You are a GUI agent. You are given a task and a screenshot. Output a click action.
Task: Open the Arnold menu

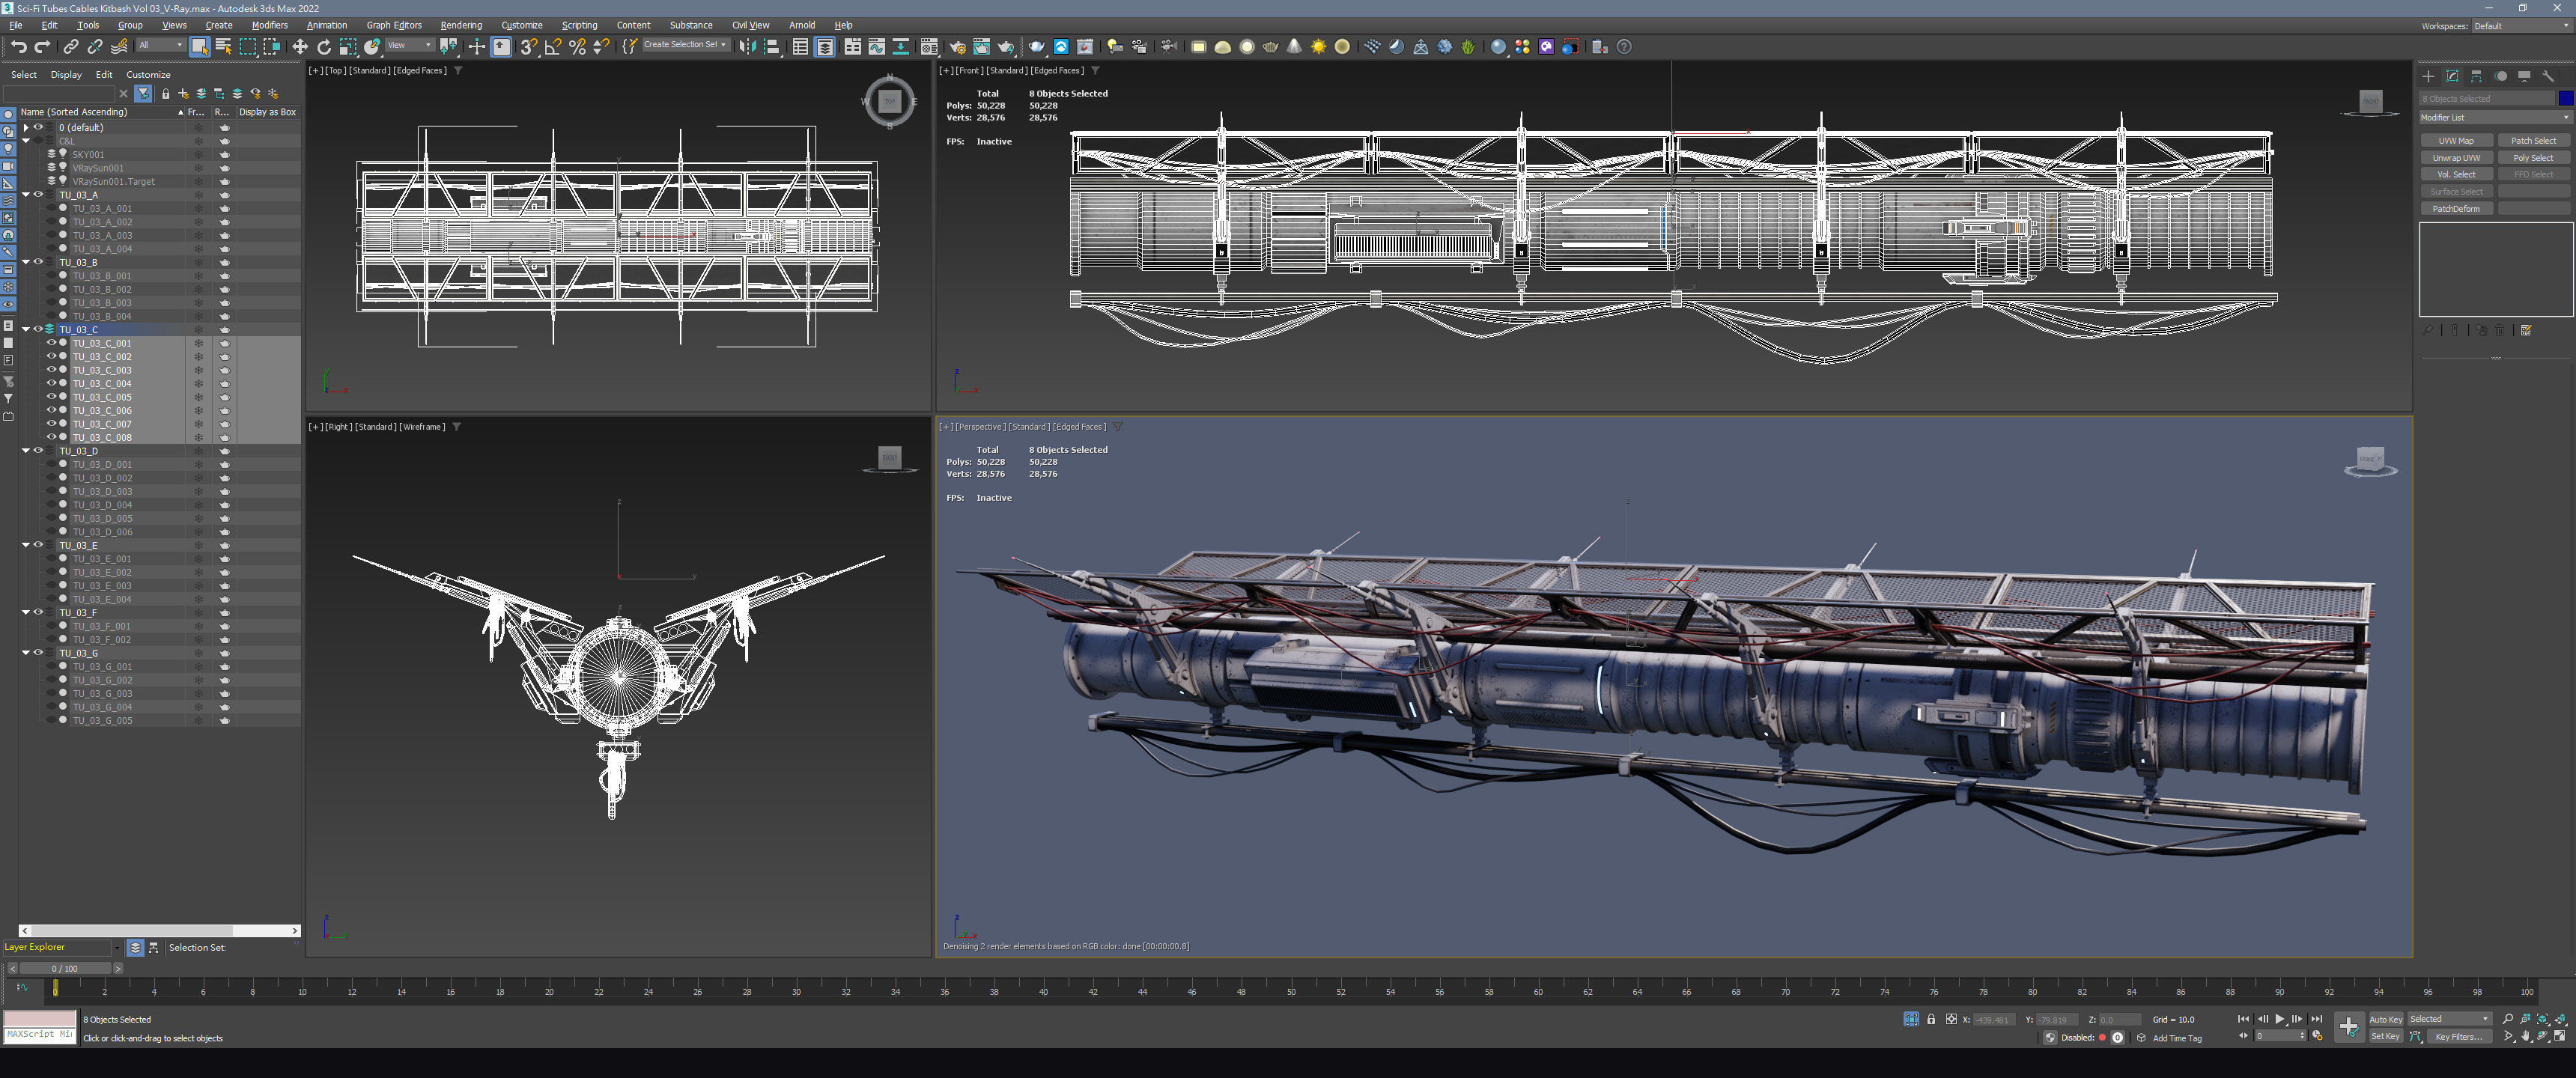(802, 25)
